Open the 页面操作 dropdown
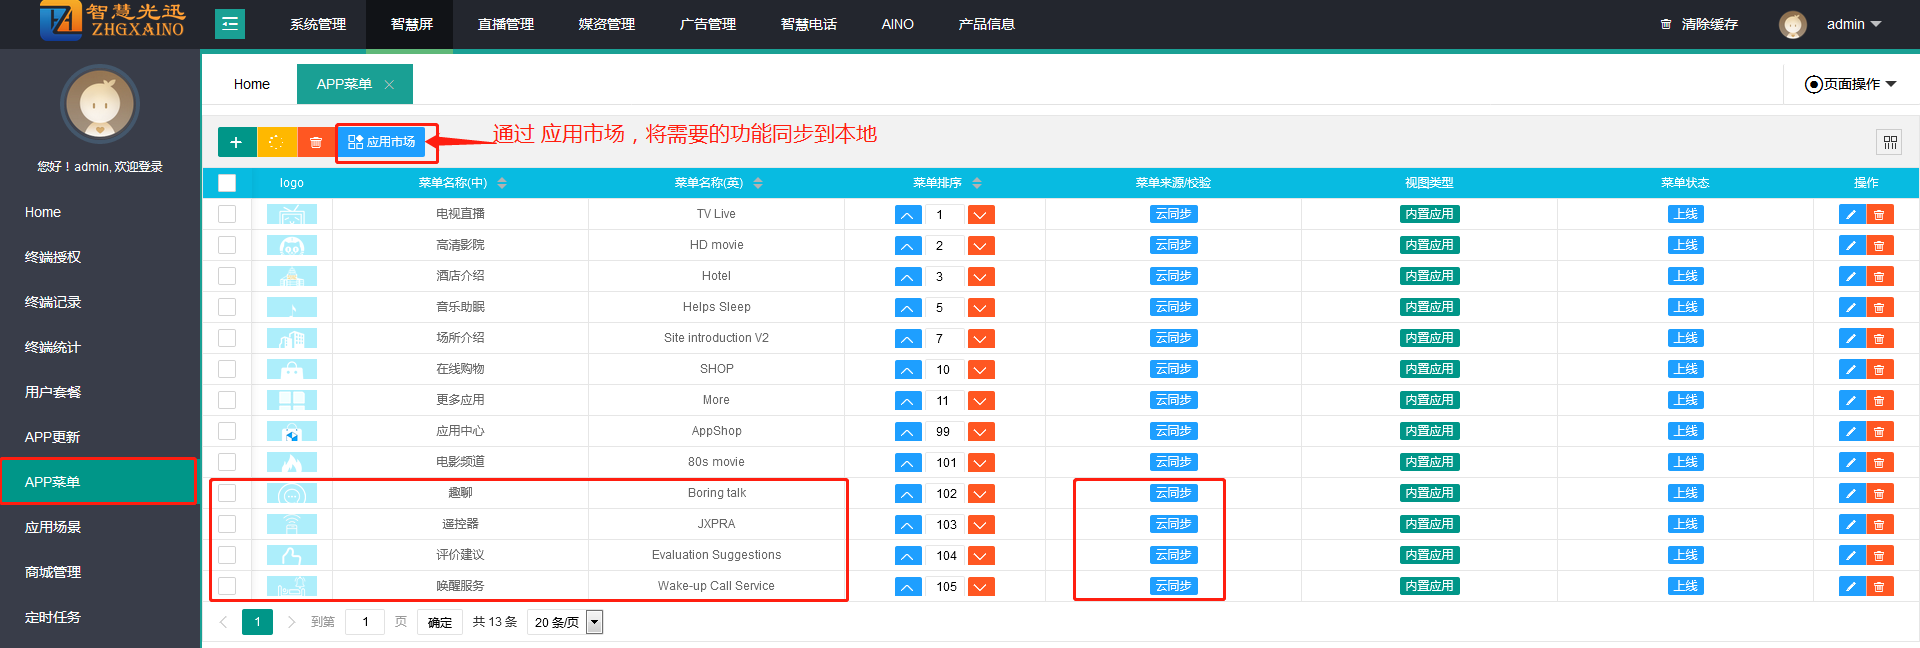1920x648 pixels. click(x=1850, y=84)
